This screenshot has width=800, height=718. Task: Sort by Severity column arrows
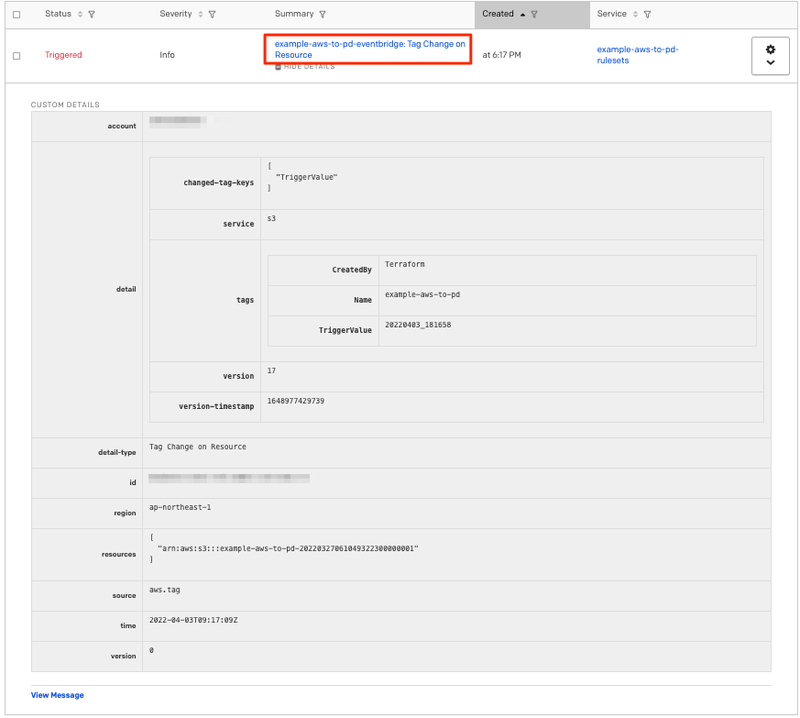point(201,14)
